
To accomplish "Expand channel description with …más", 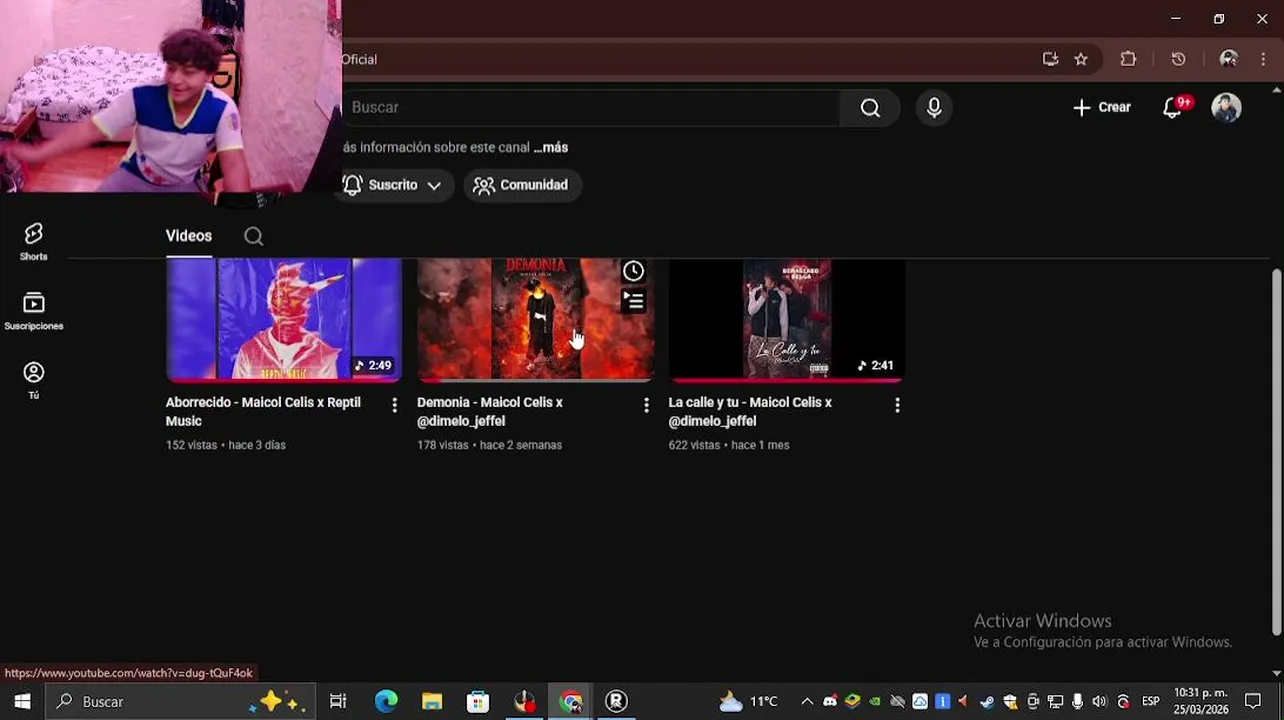I will tap(551, 147).
